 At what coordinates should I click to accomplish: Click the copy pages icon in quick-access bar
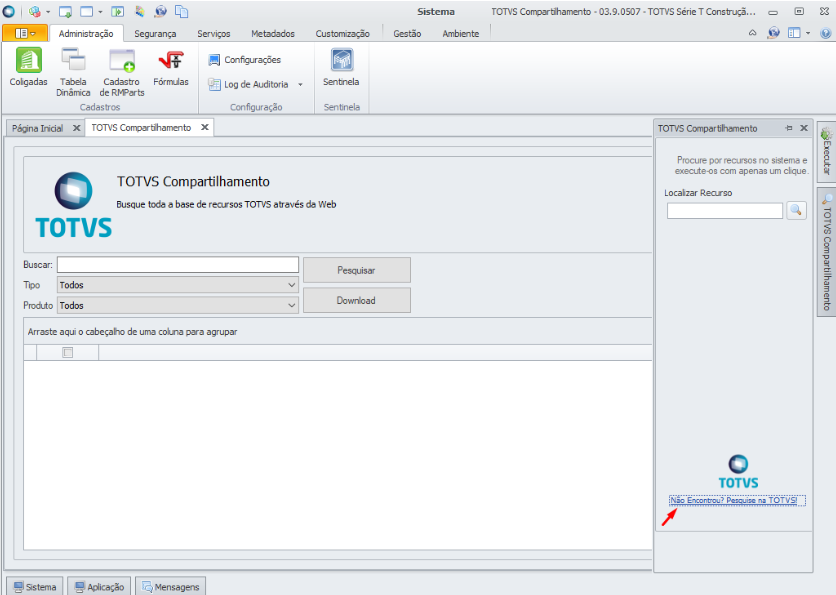(182, 12)
